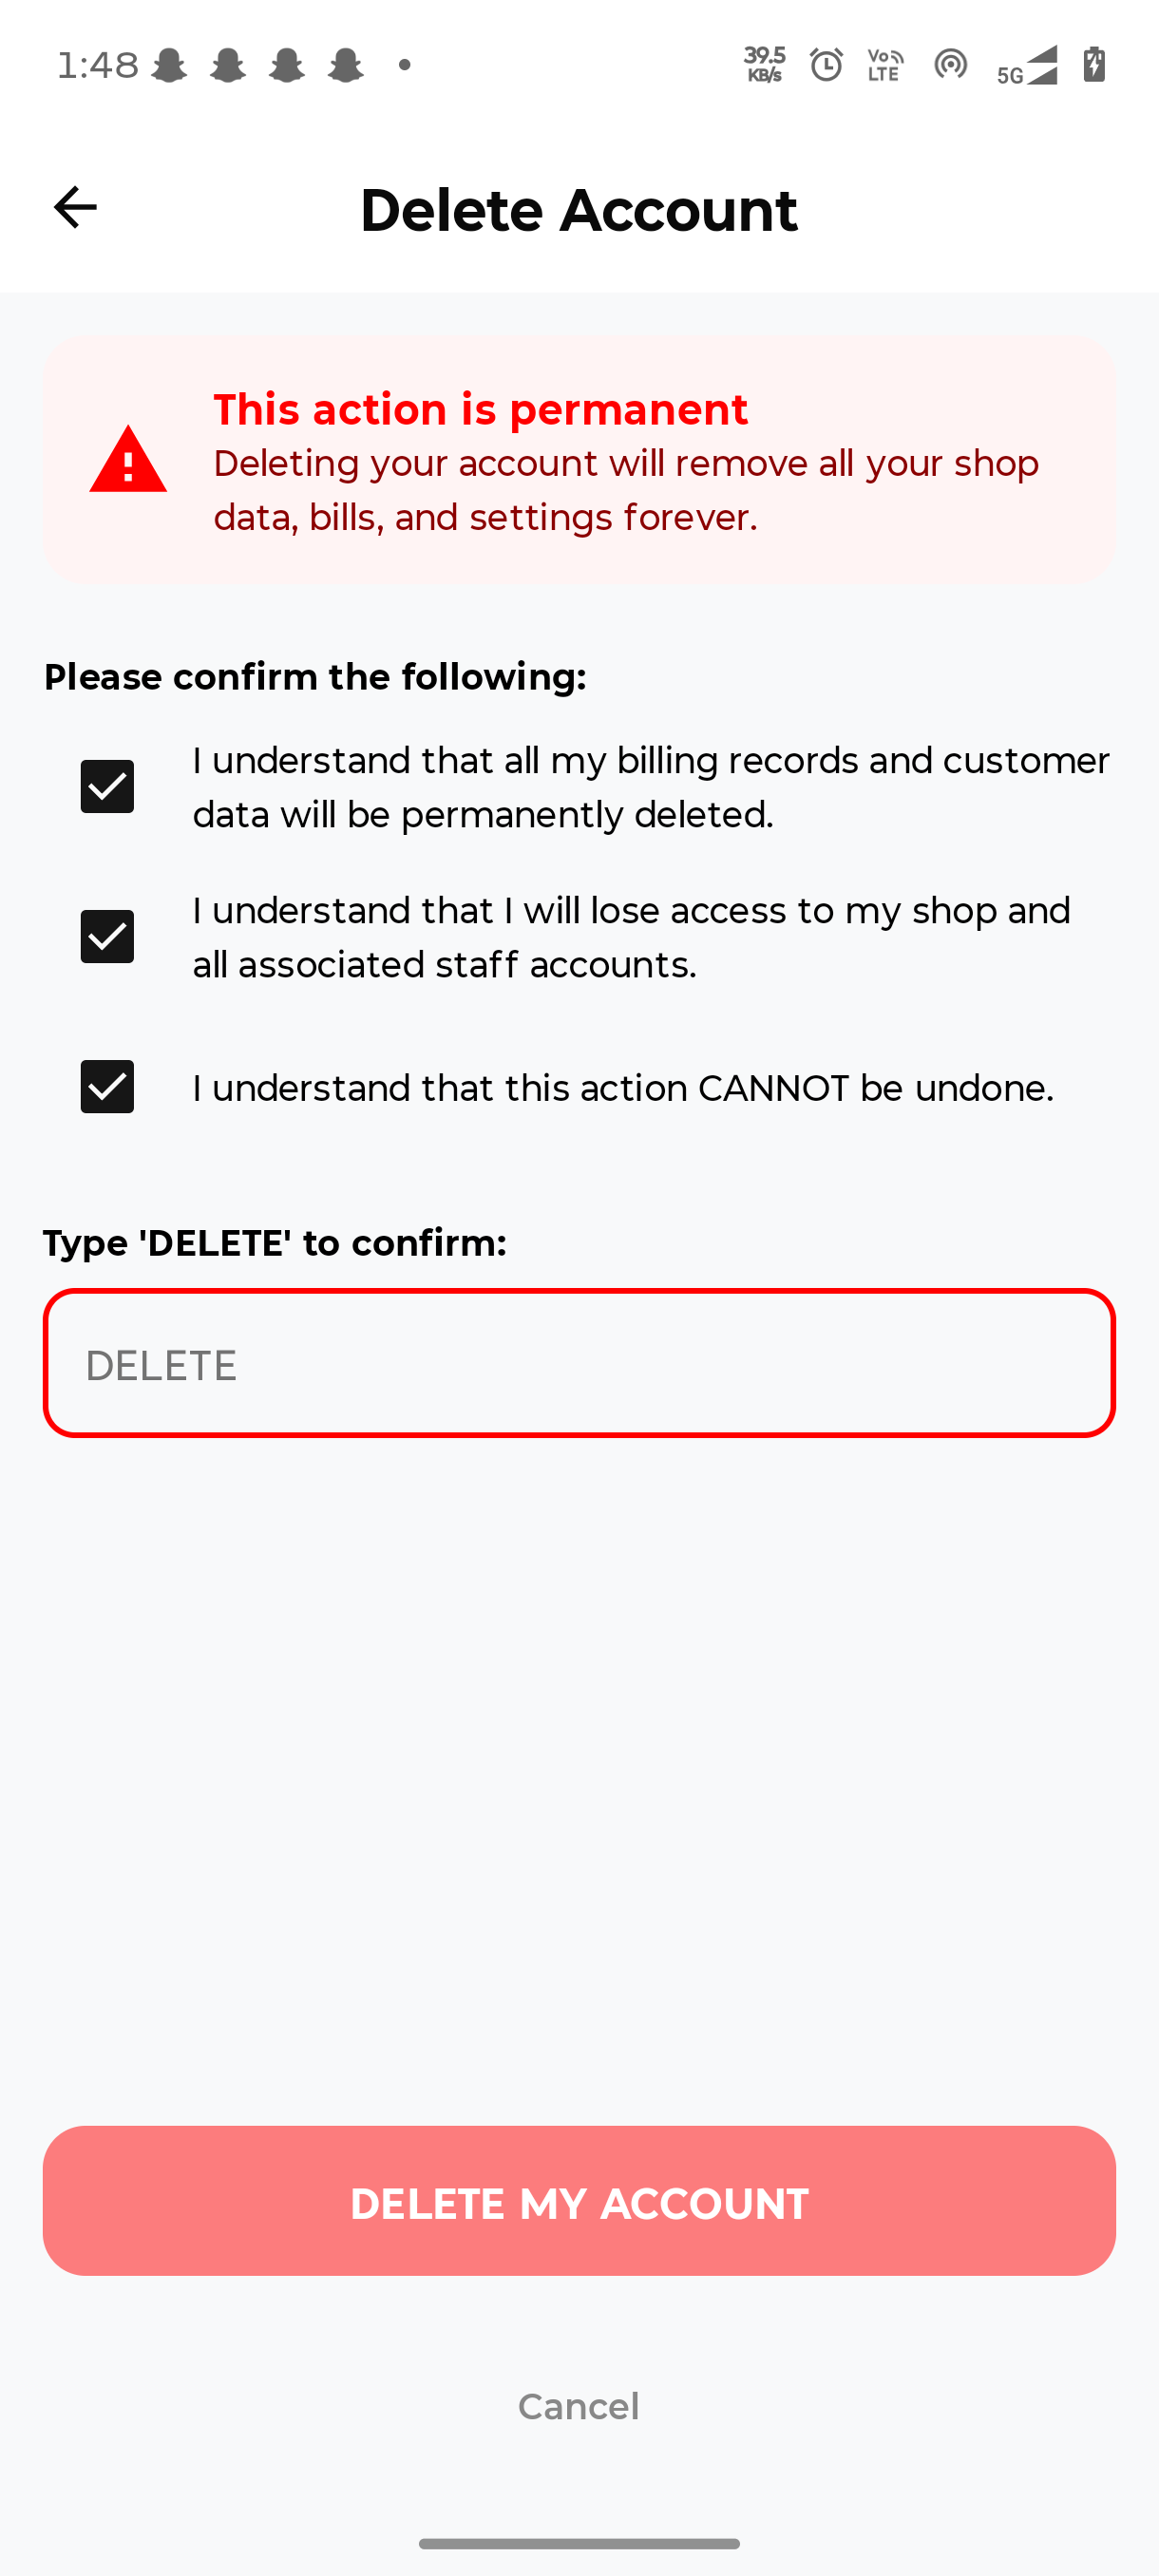Image resolution: width=1159 pixels, height=2576 pixels.
Task: Uncheck shop and staff accounts access checkbox
Action: (106, 936)
